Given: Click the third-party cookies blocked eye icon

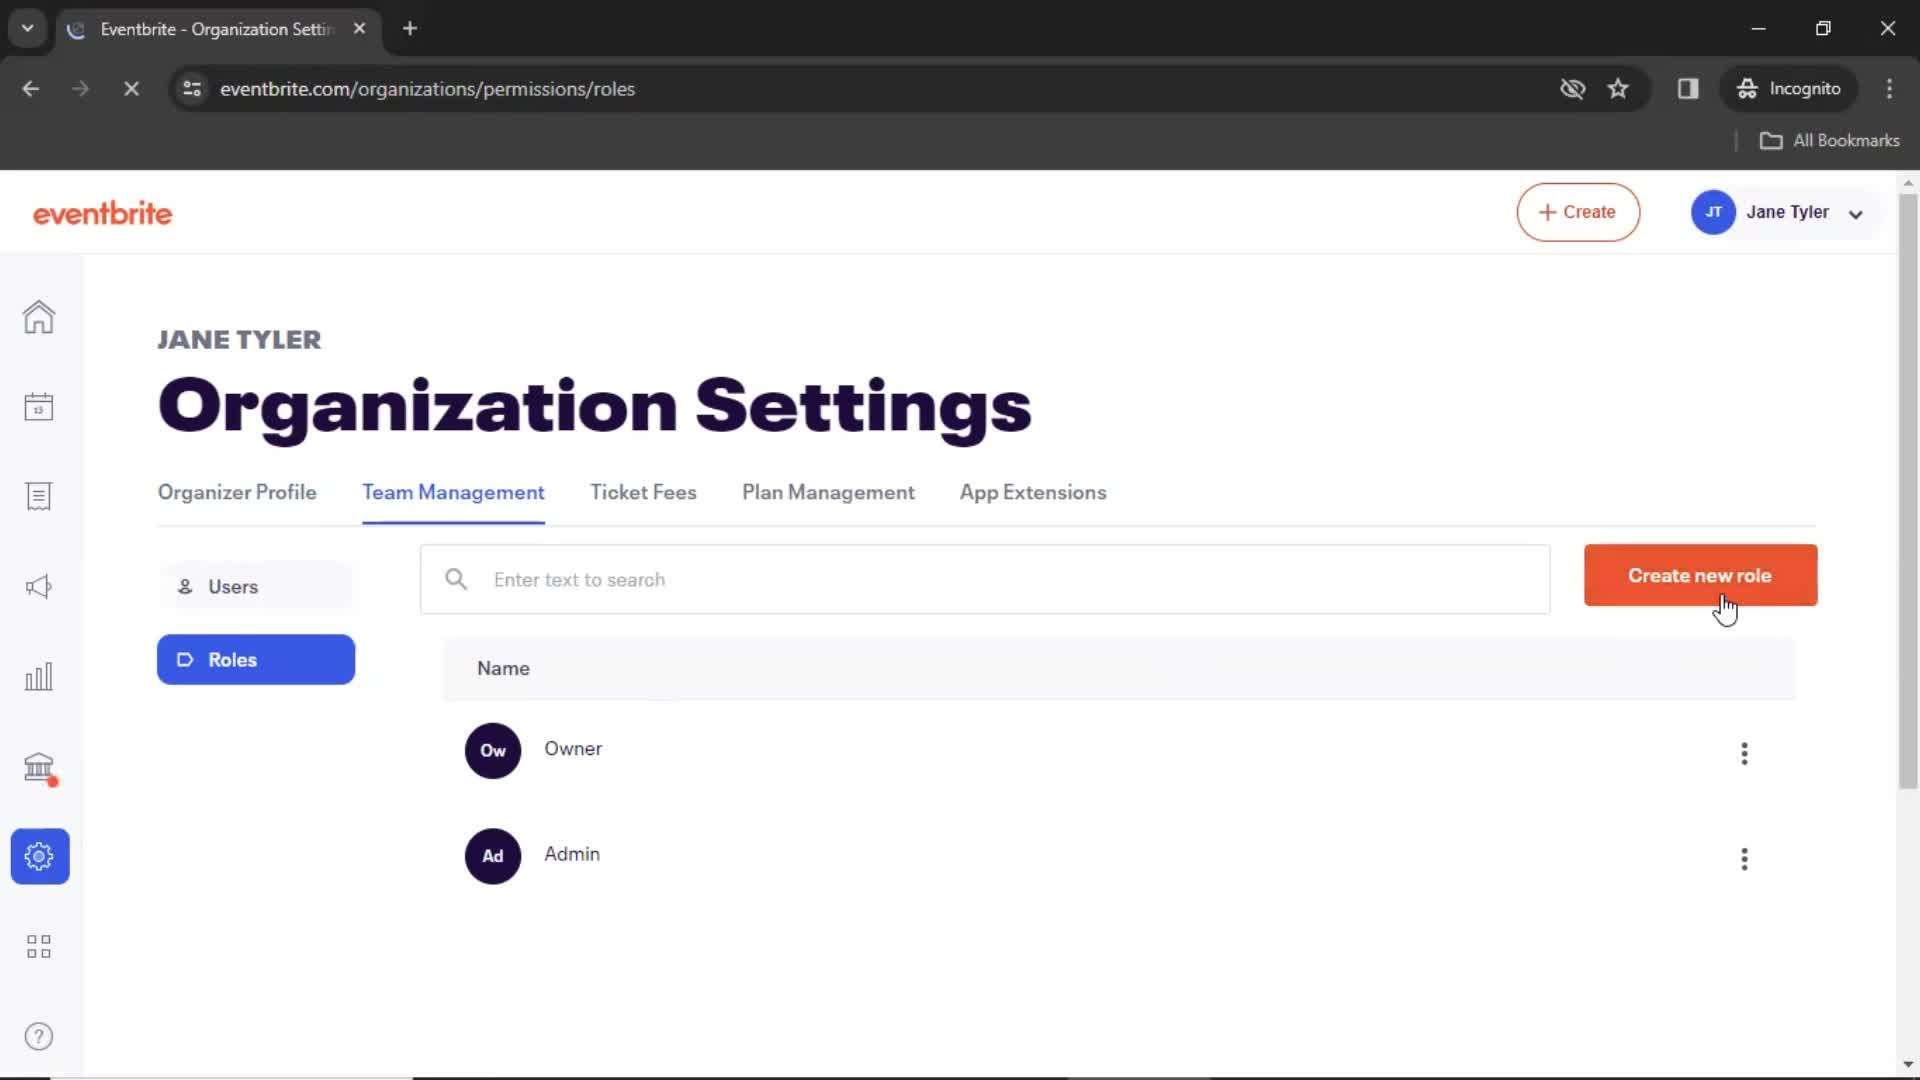Looking at the screenshot, I should click(1572, 89).
